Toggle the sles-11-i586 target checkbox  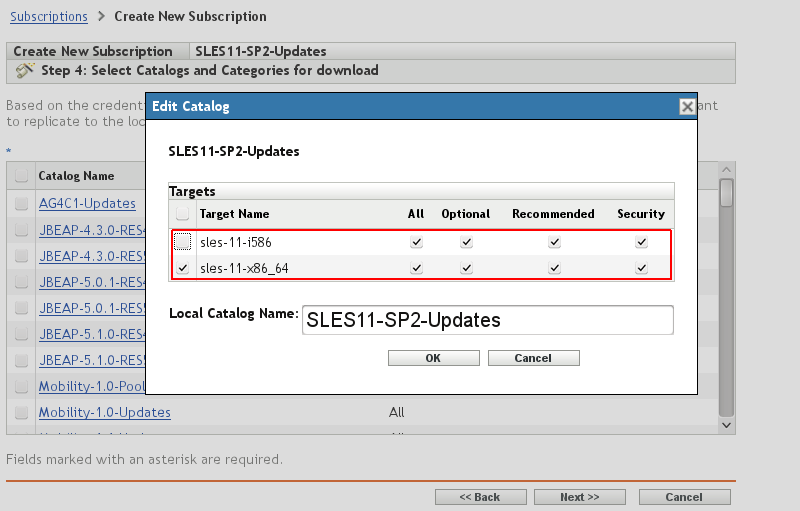coord(182,242)
